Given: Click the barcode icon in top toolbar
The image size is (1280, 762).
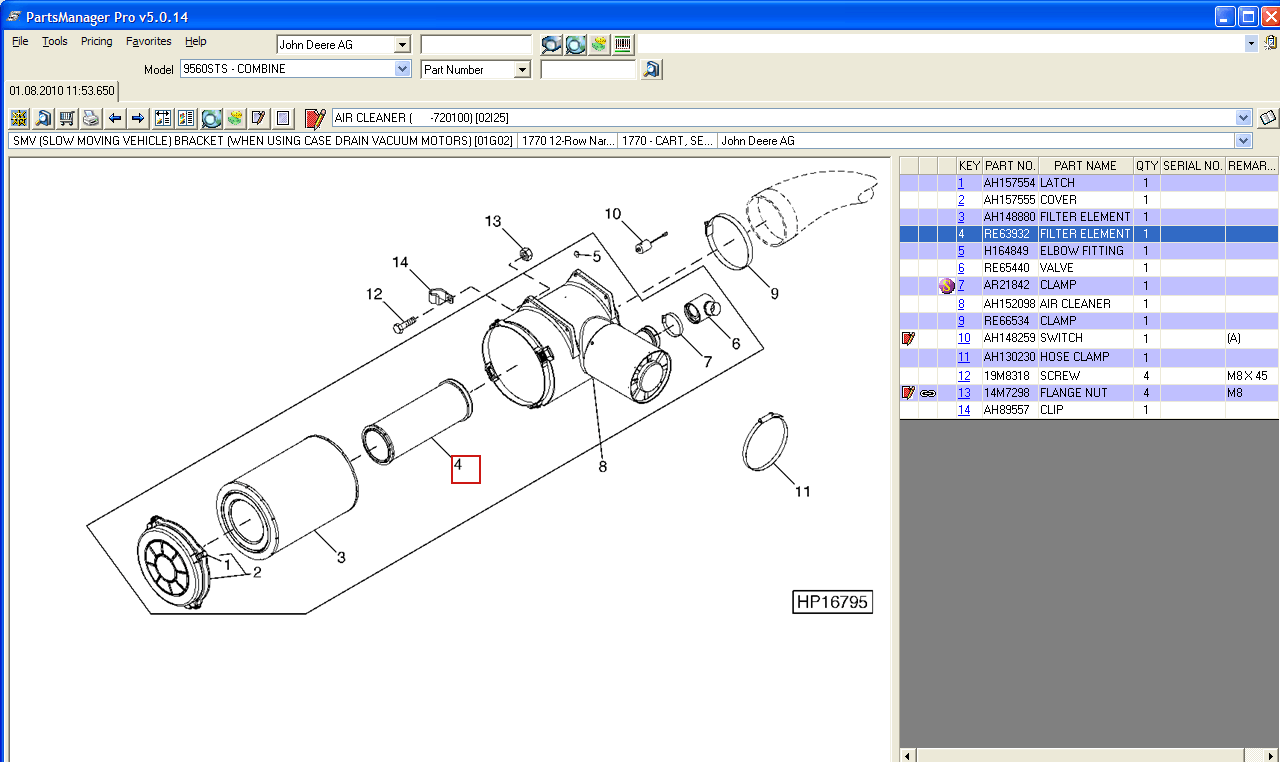Looking at the screenshot, I should 623,44.
